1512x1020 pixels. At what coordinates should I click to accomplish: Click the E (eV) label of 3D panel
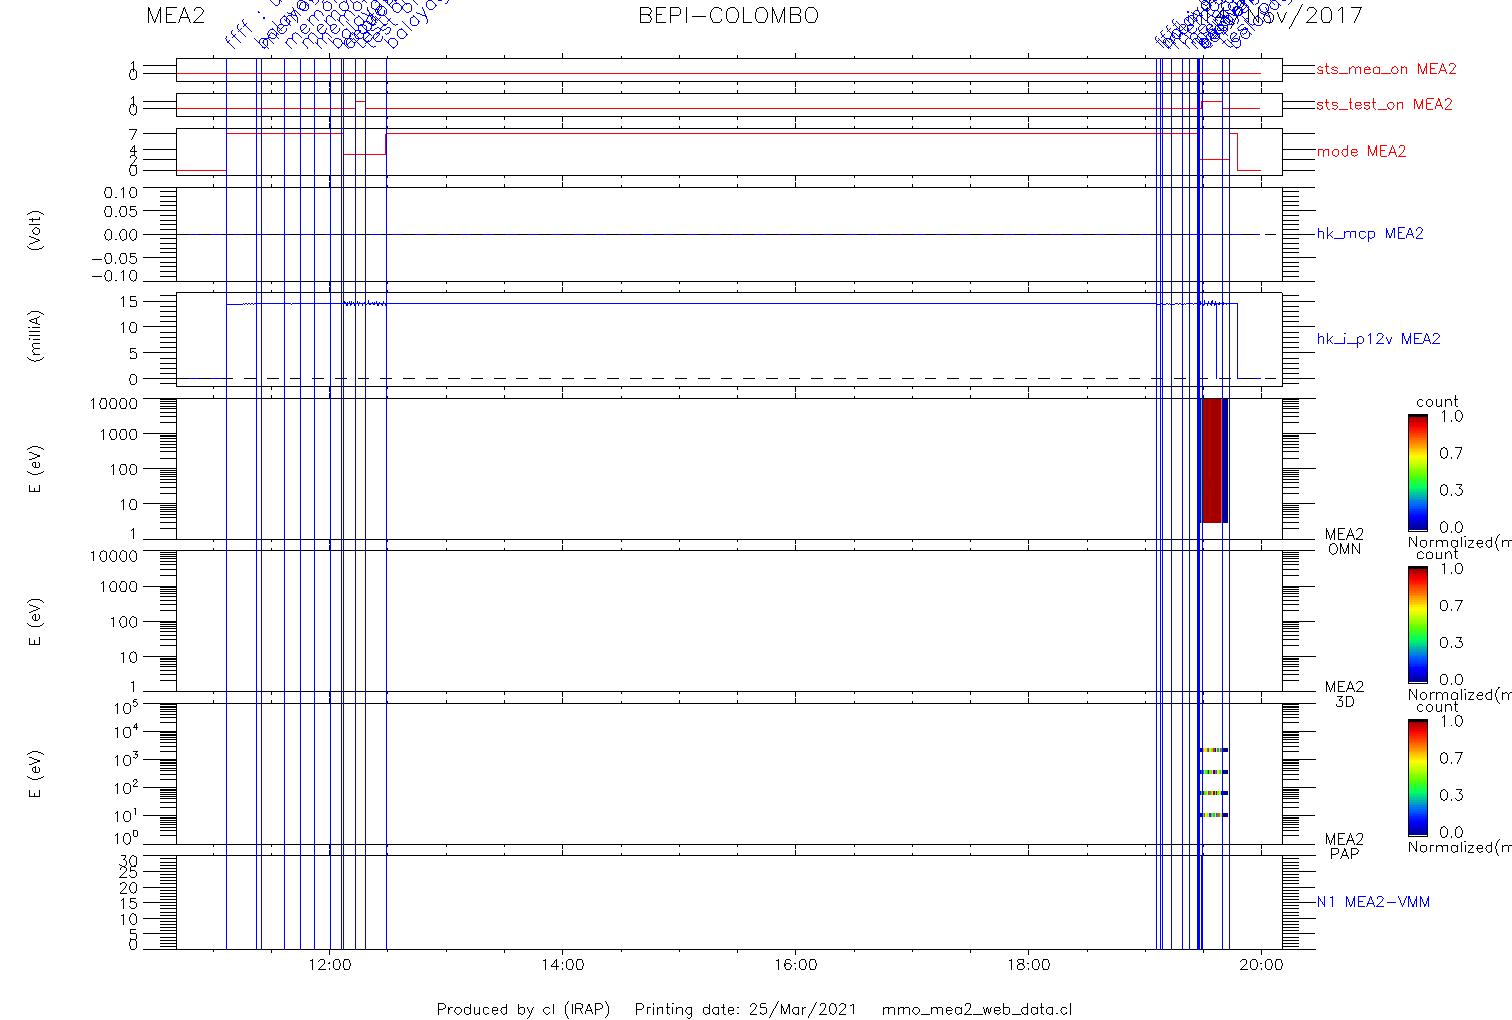(36, 620)
